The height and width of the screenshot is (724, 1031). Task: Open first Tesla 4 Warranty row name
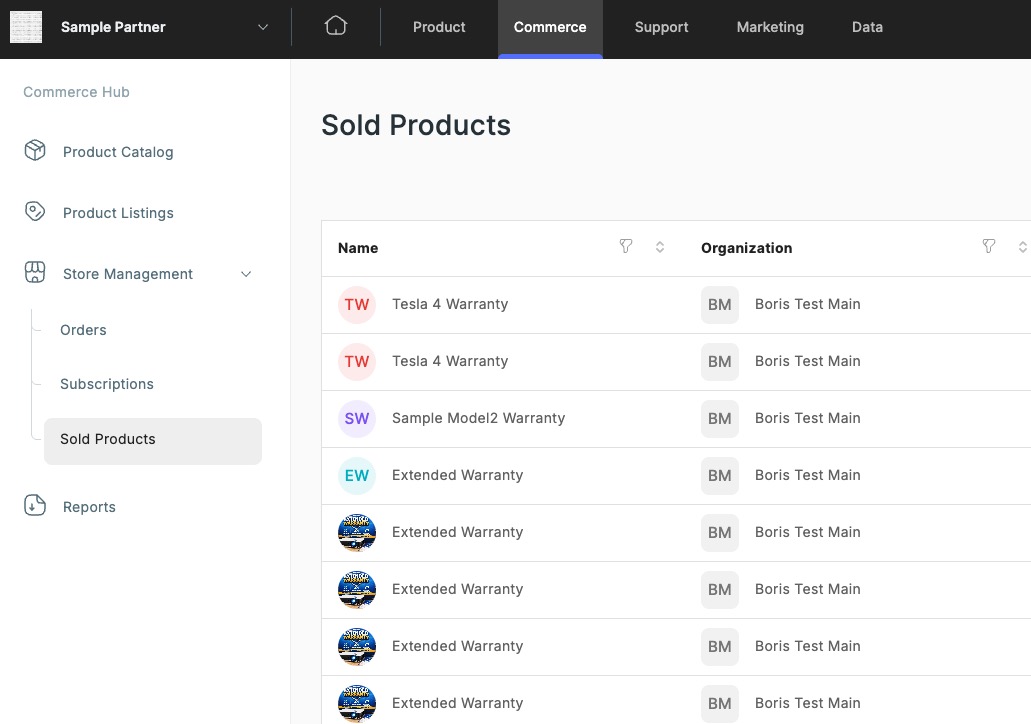[x=450, y=304]
